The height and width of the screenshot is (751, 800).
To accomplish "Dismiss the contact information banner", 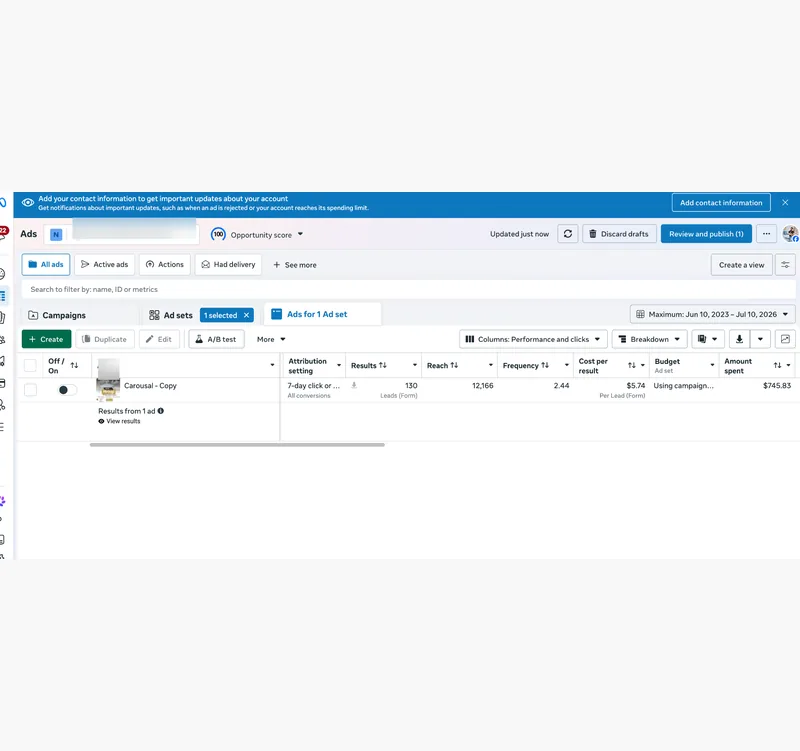I will (785, 203).
